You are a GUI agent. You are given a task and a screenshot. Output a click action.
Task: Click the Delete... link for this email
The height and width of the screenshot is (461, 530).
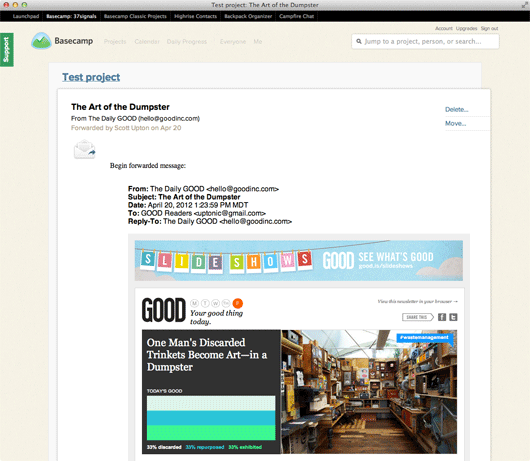(x=456, y=110)
